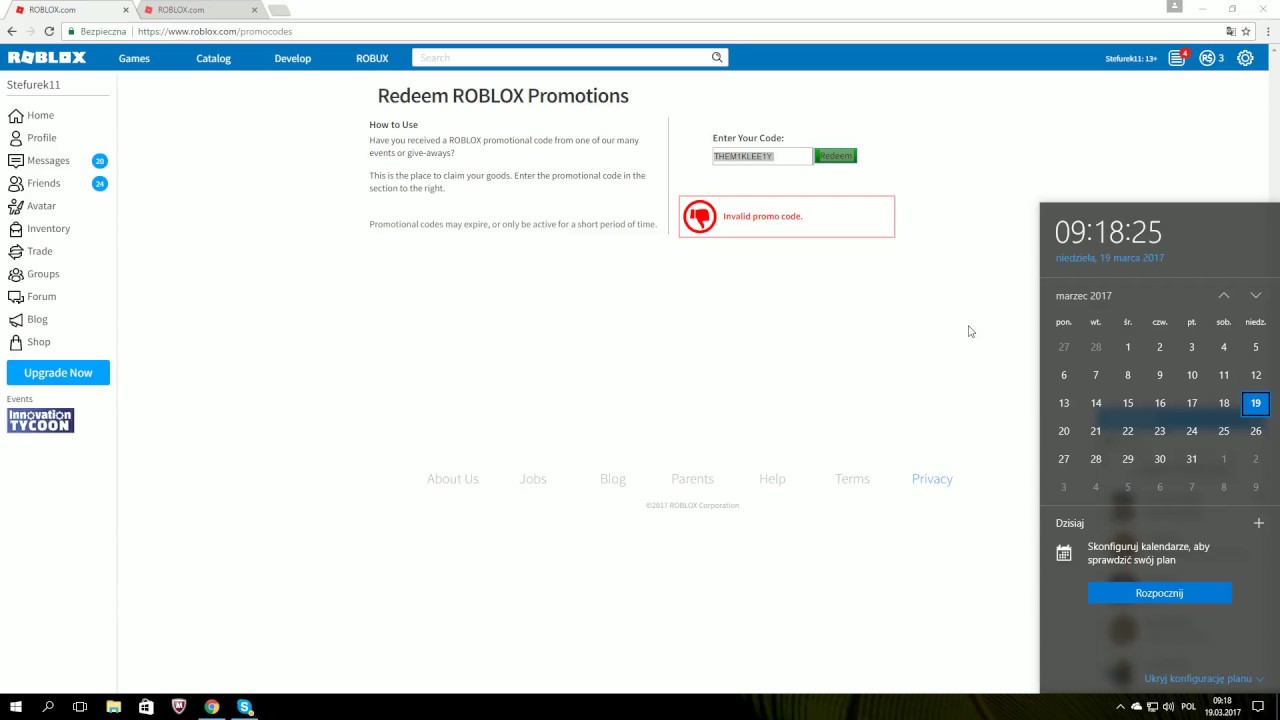Click the Innovation Tycoon event banner
The width and height of the screenshot is (1280, 720).
point(40,420)
